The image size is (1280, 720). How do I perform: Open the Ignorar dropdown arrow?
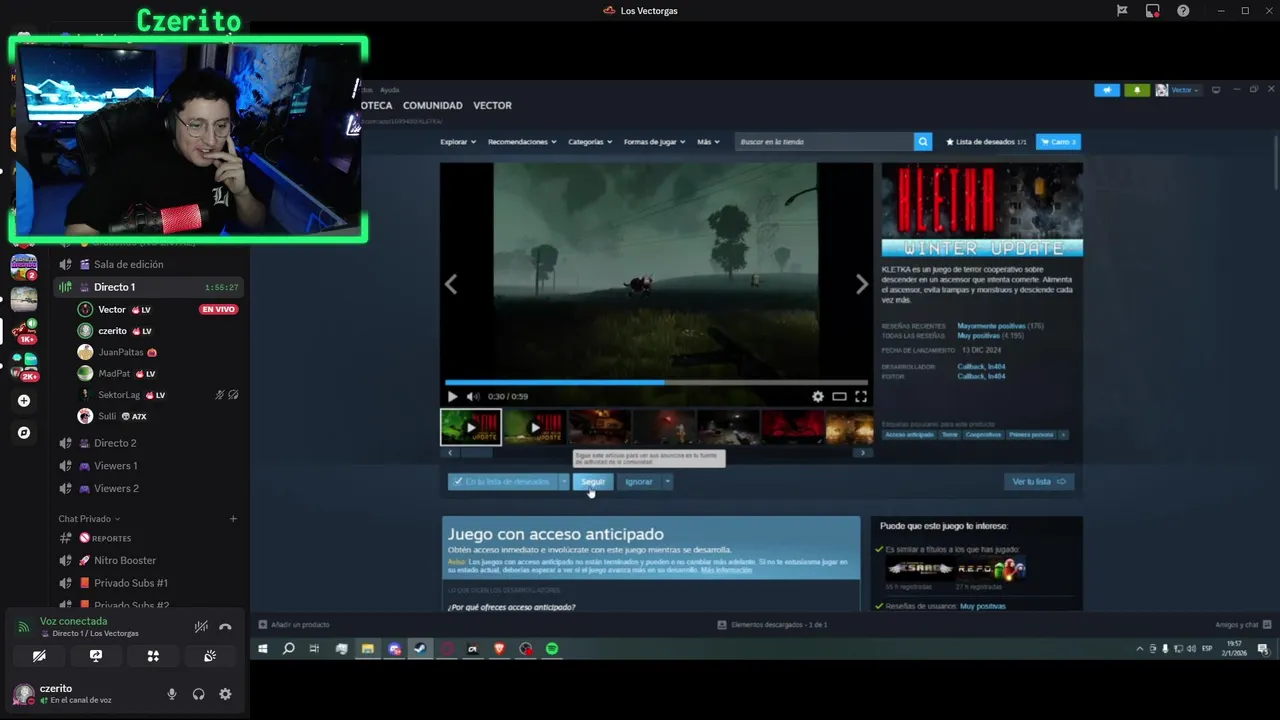667,482
